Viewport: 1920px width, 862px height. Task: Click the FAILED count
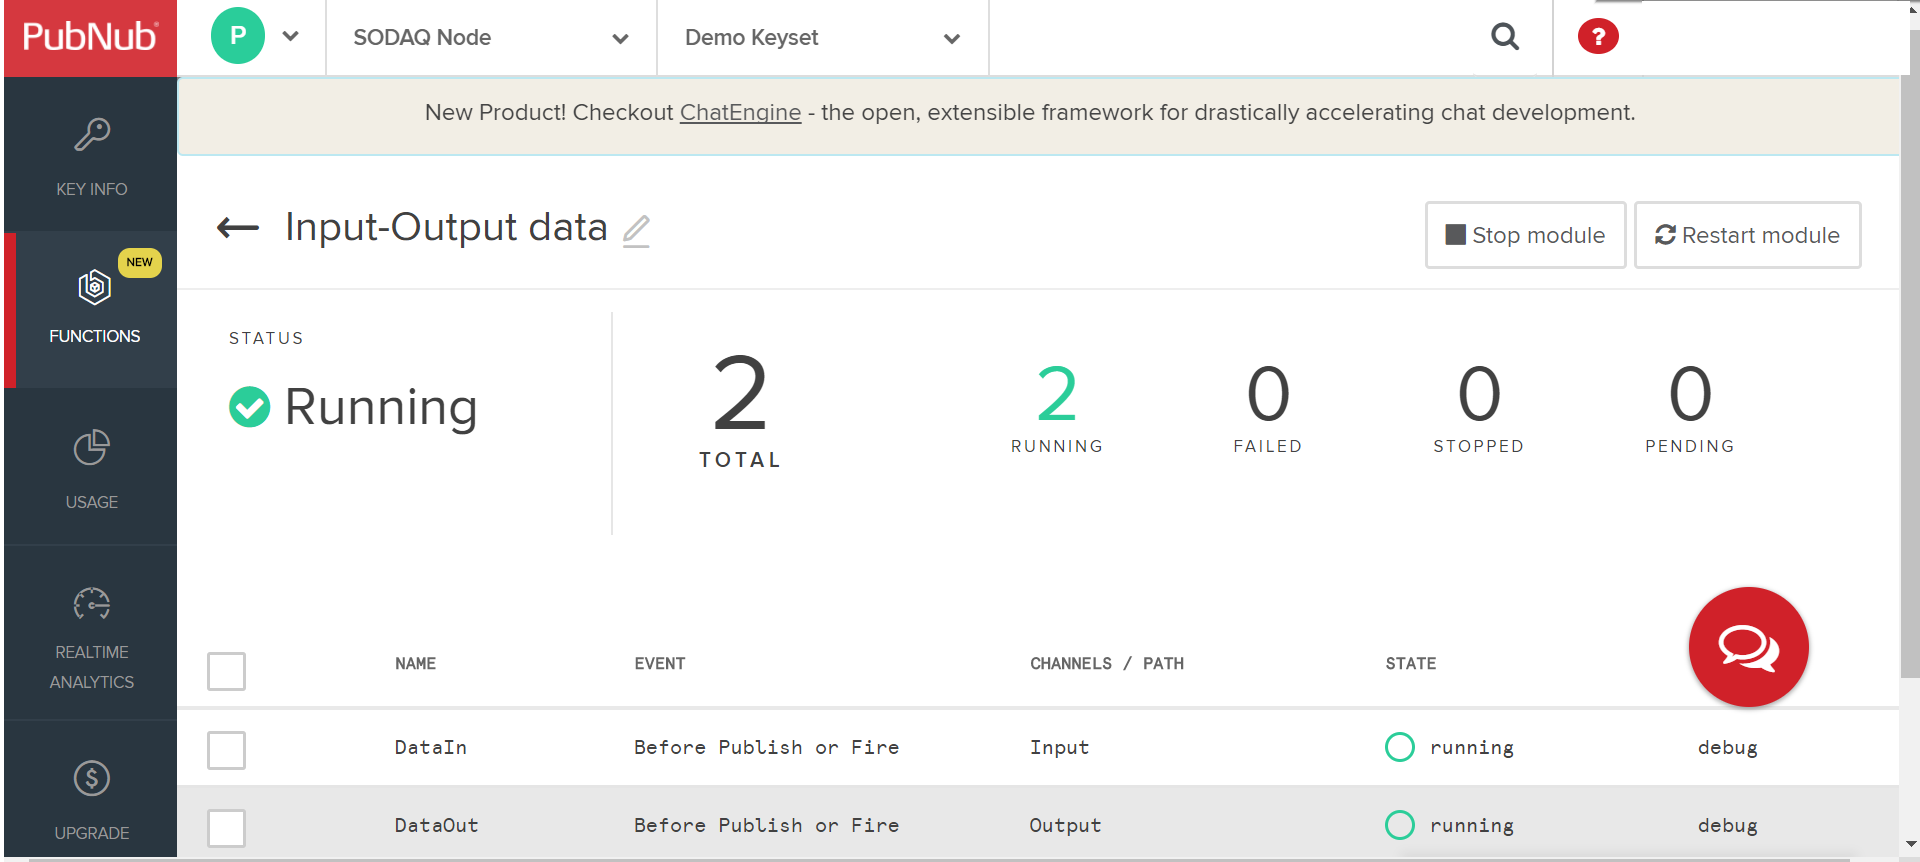pos(1268,394)
